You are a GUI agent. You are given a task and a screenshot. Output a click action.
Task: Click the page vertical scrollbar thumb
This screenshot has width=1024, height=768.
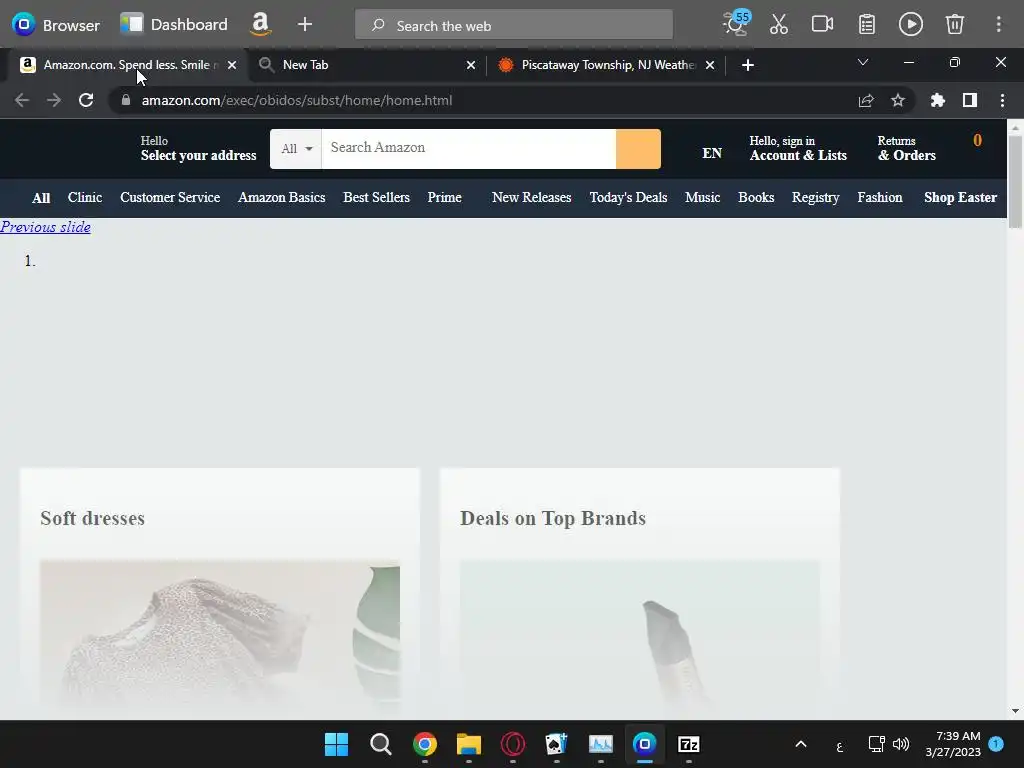pos(1015,182)
